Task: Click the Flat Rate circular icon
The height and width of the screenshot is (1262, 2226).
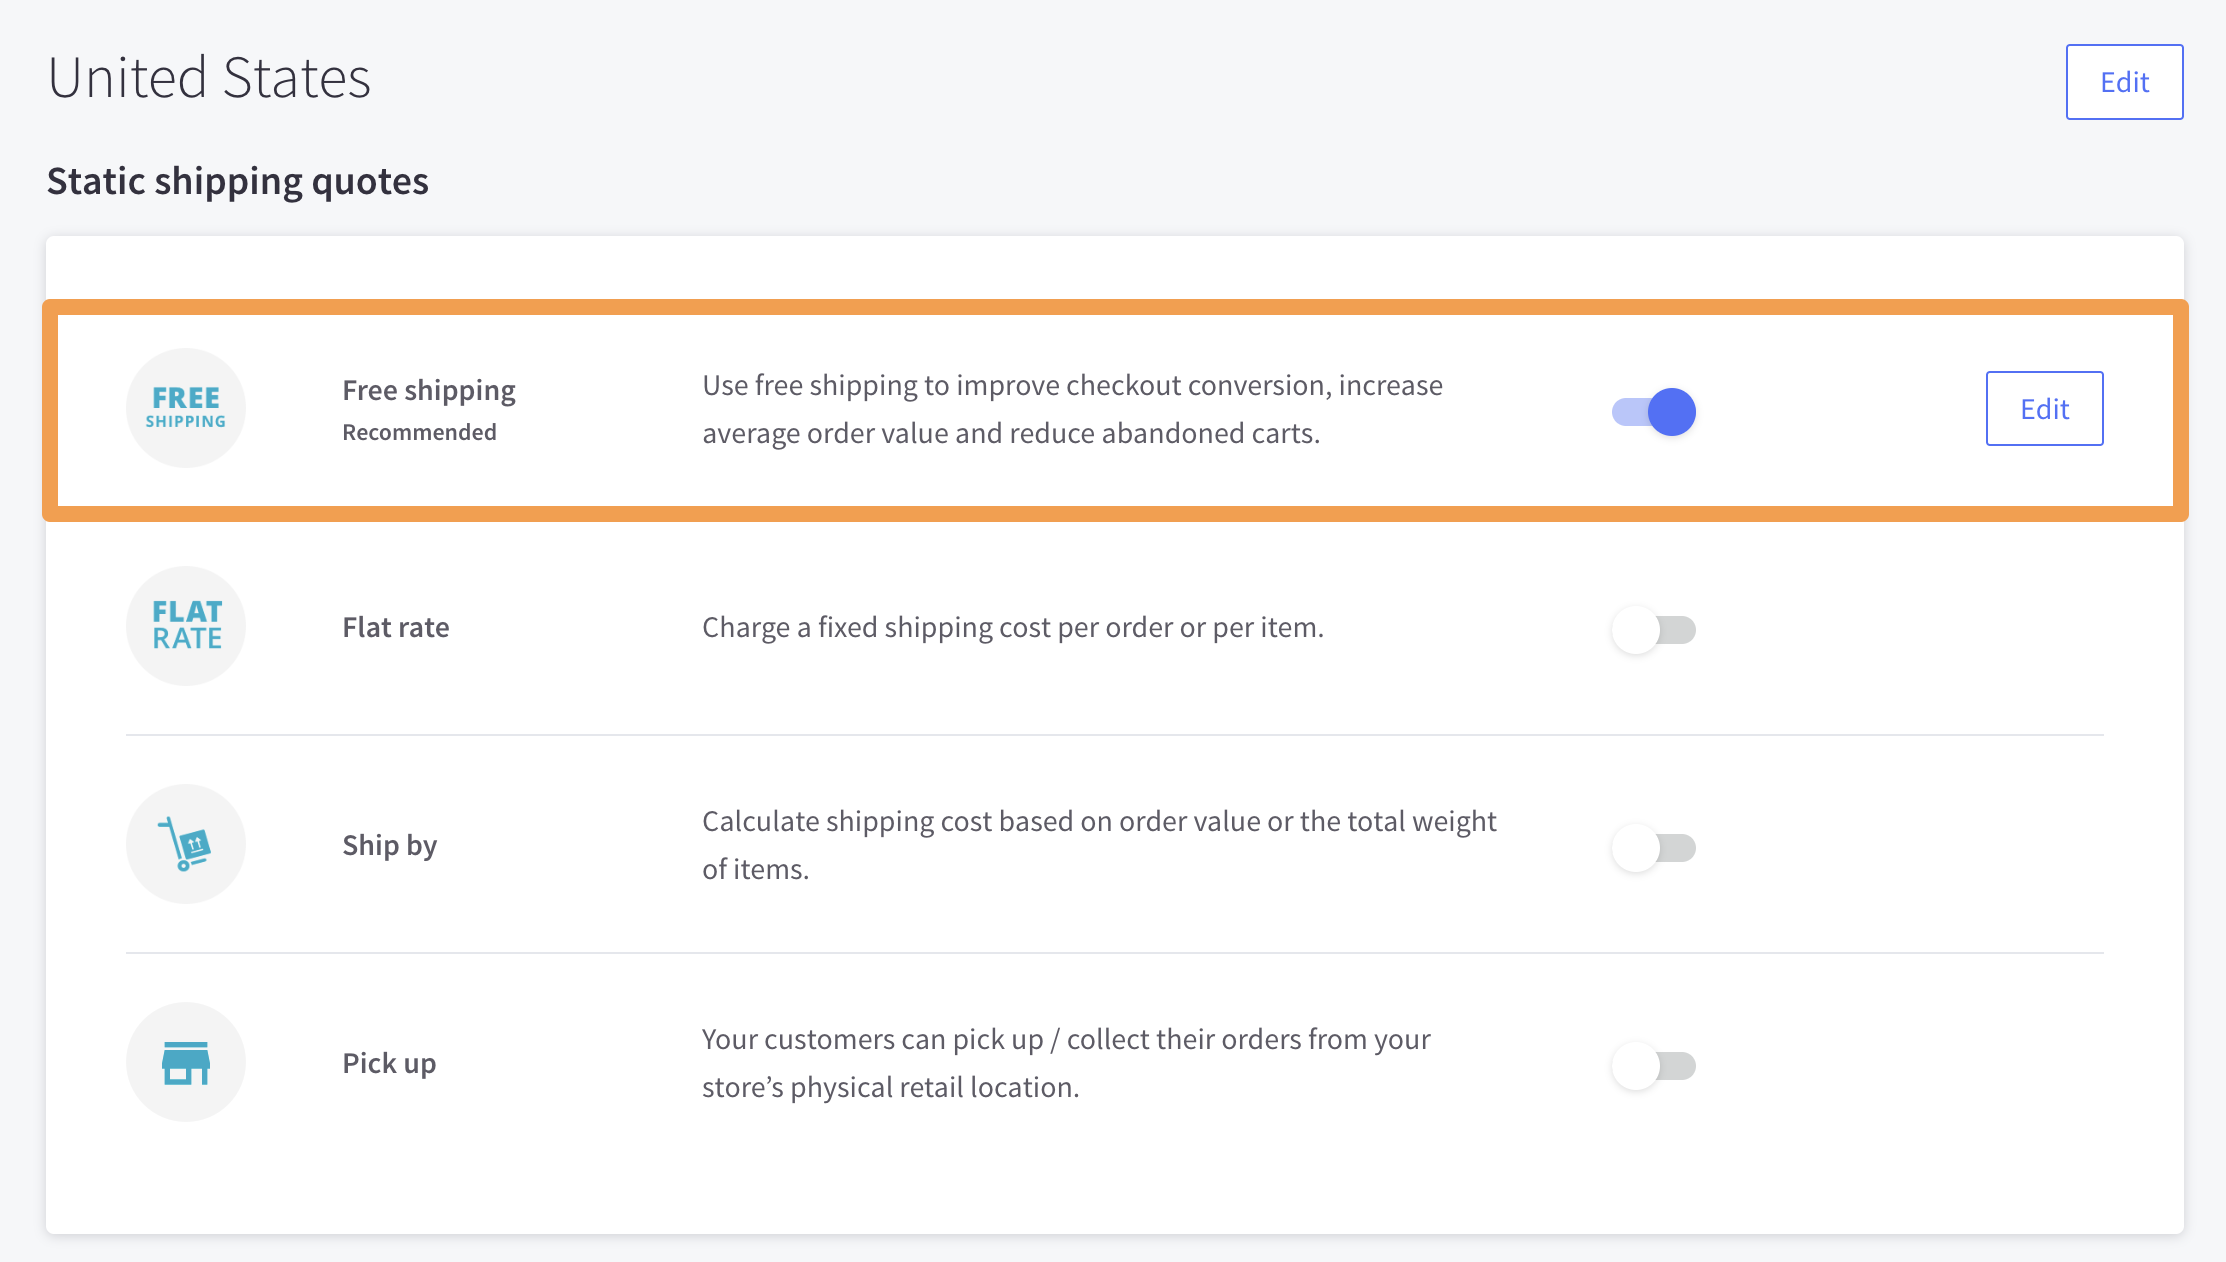Action: click(186, 626)
